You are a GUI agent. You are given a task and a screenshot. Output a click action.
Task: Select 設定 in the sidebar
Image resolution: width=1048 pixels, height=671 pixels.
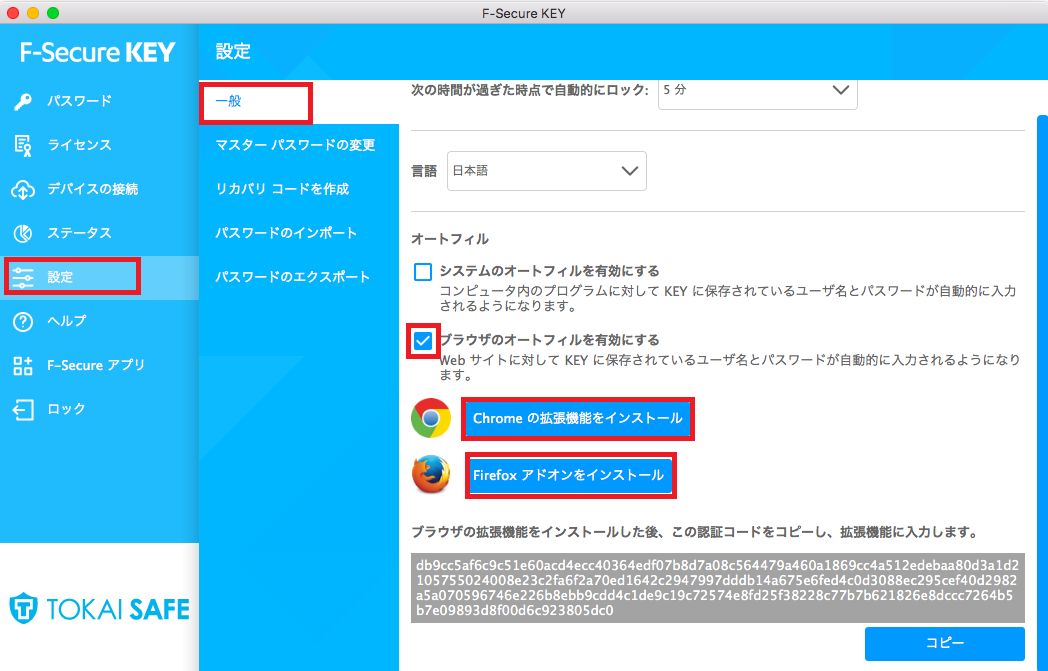click(x=100, y=277)
